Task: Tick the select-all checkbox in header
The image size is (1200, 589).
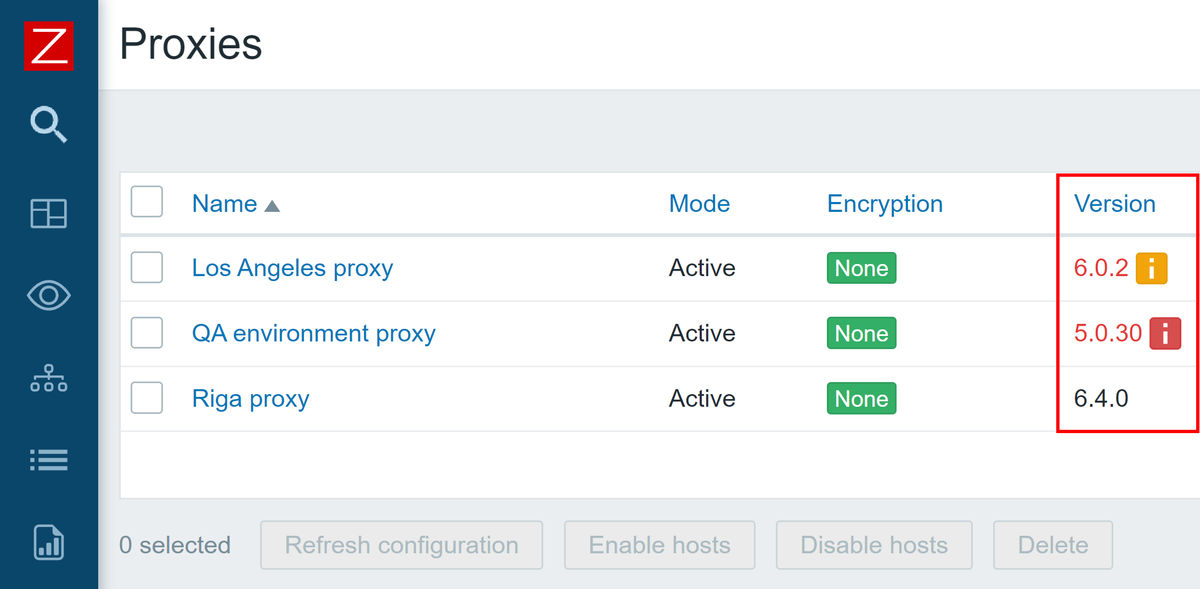Action: tap(147, 202)
